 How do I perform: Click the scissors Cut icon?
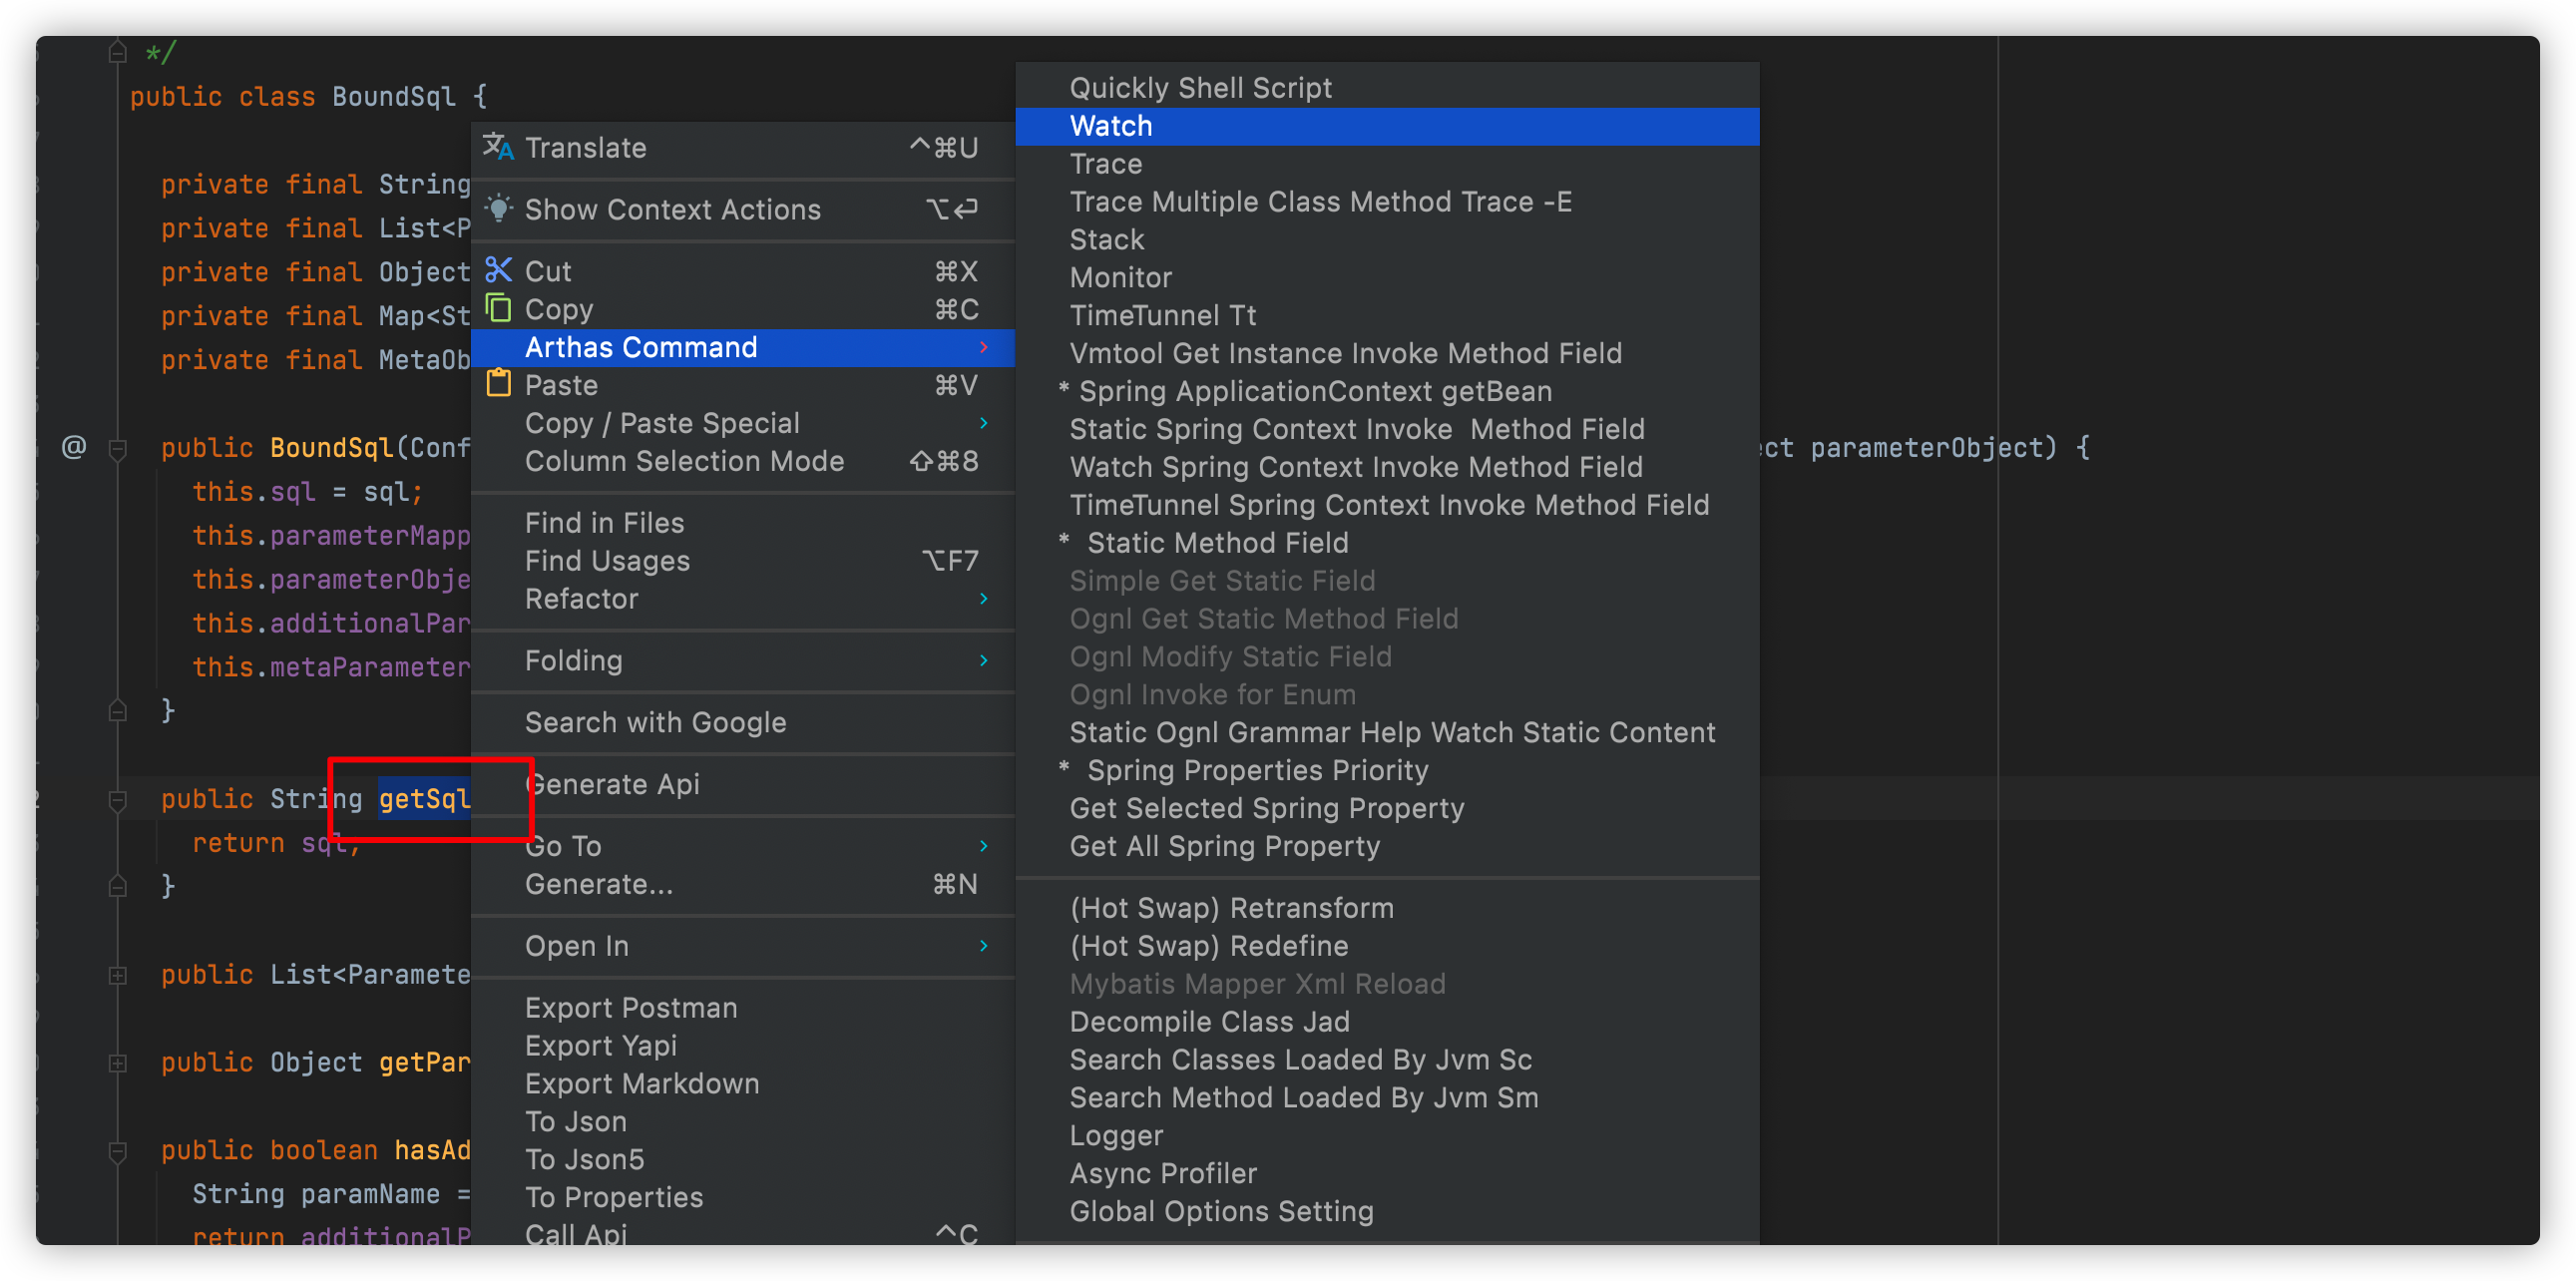click(x=497, y=270)
